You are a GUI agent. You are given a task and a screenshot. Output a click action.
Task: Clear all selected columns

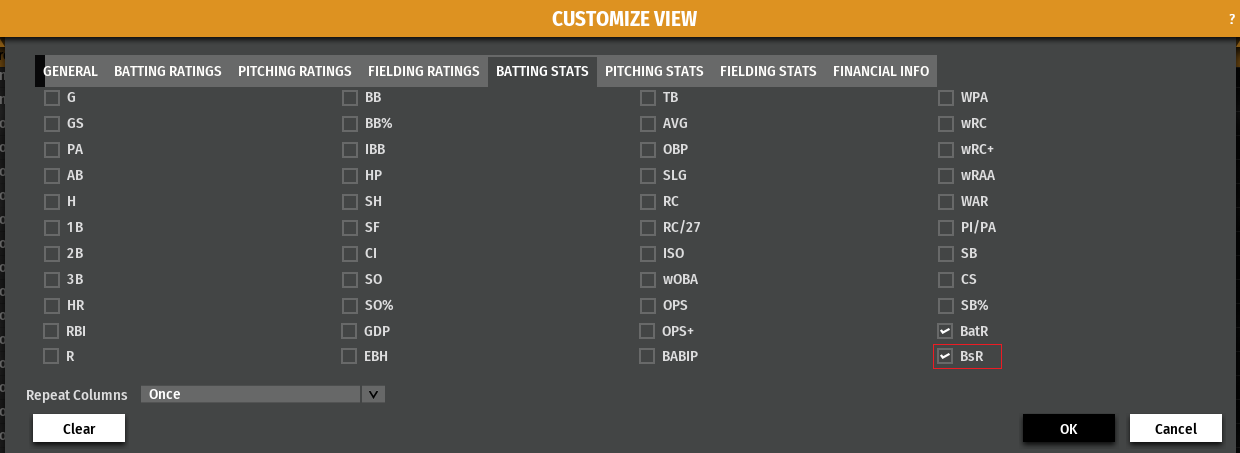pyautogui.click(x=79, y=428)
